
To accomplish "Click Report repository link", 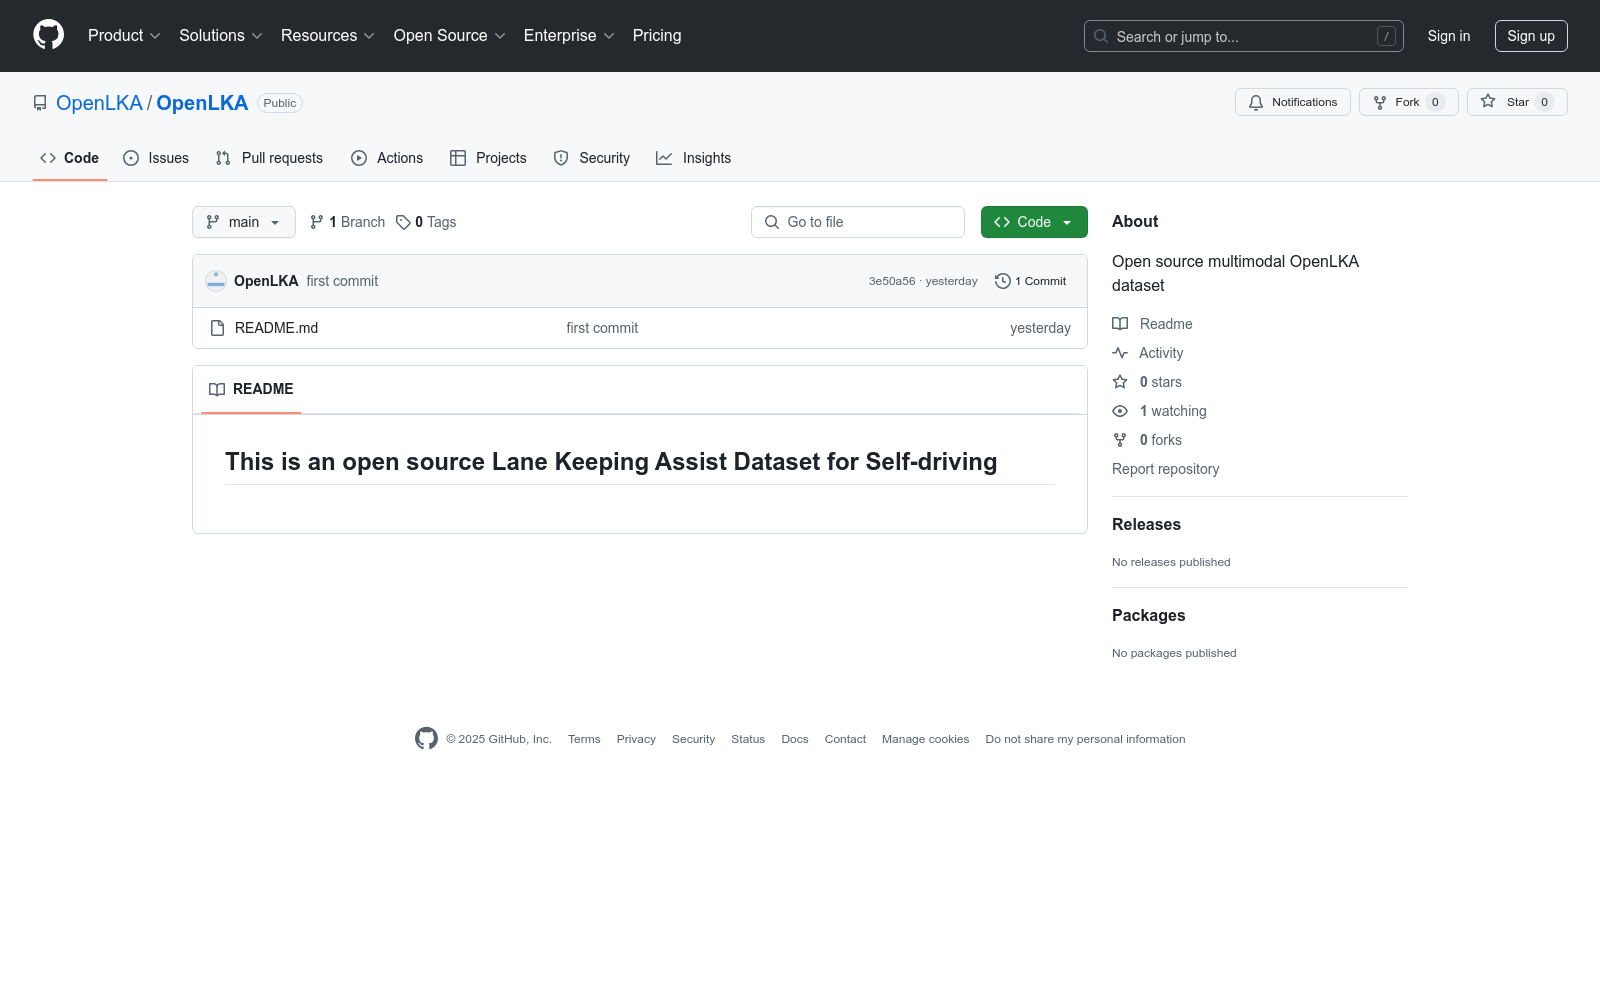I will coord(1165,469).
